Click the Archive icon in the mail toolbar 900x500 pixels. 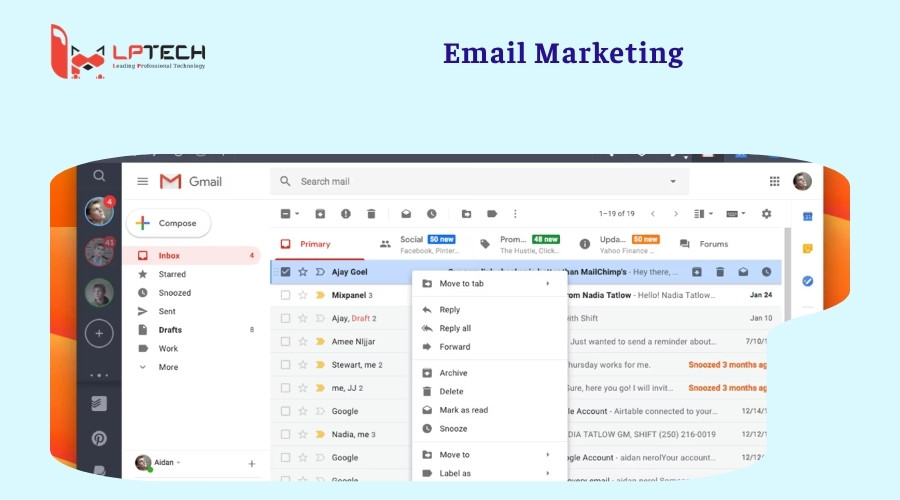click(320, 214)
